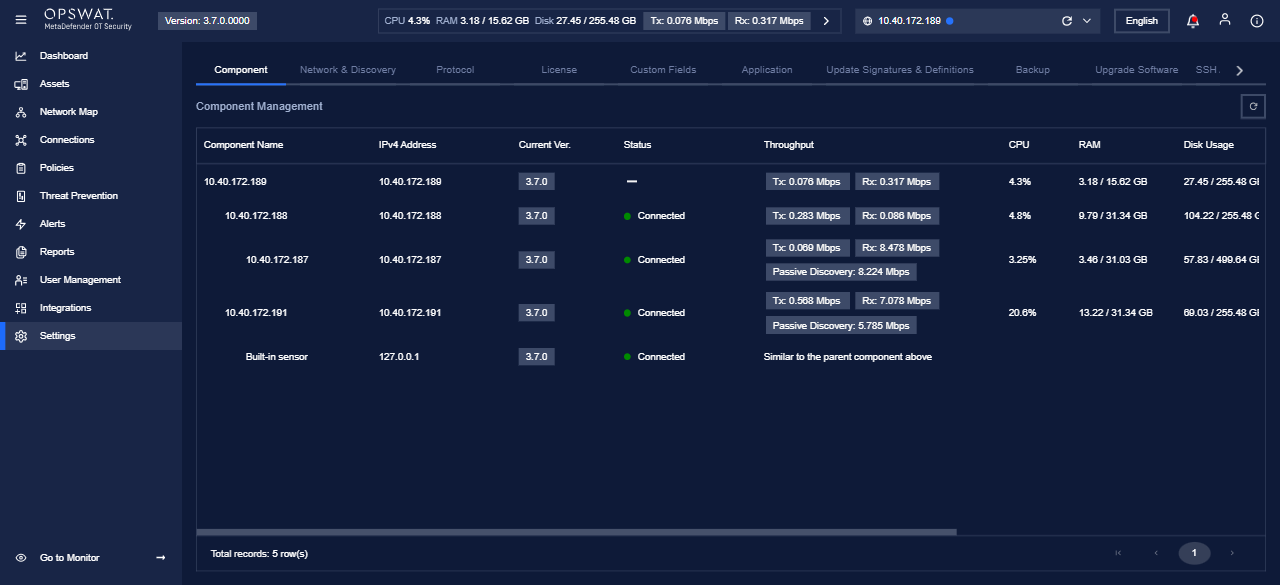1280x585 pixels.
Task: Select the 10.40.172.187 component row
Action: click(x=277, y=260)
